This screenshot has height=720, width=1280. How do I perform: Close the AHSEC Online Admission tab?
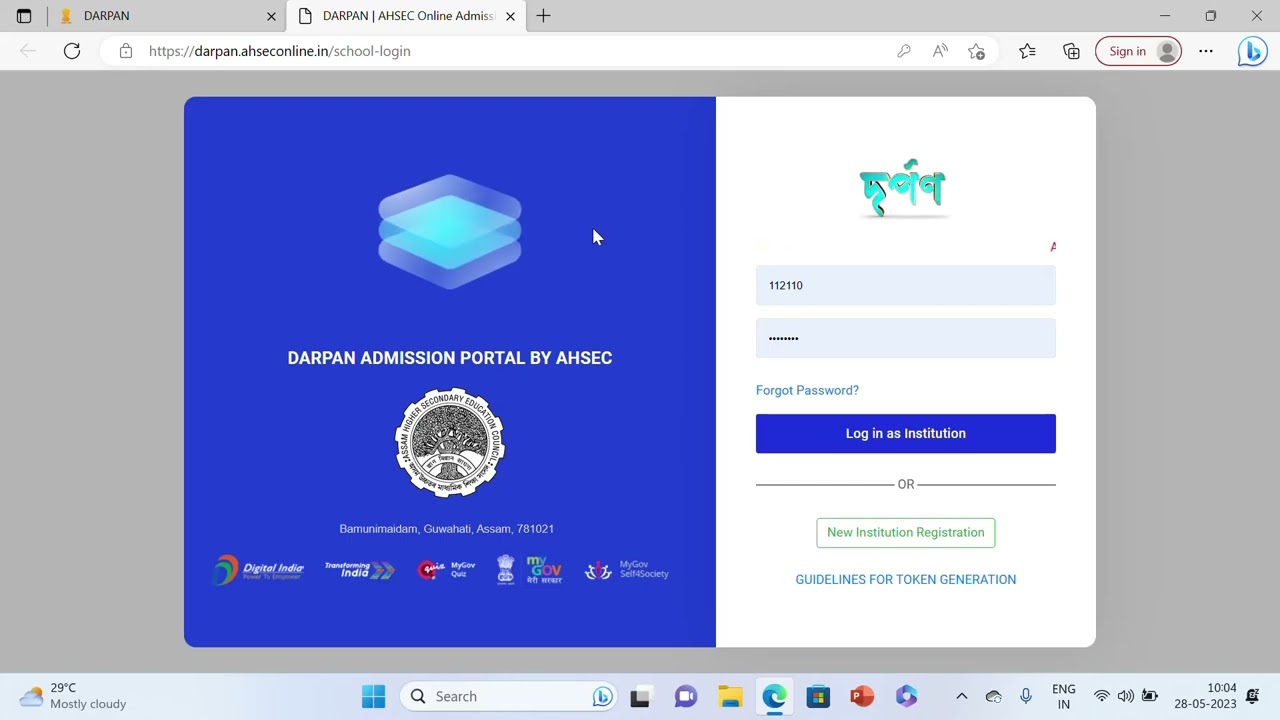point(510,16)
